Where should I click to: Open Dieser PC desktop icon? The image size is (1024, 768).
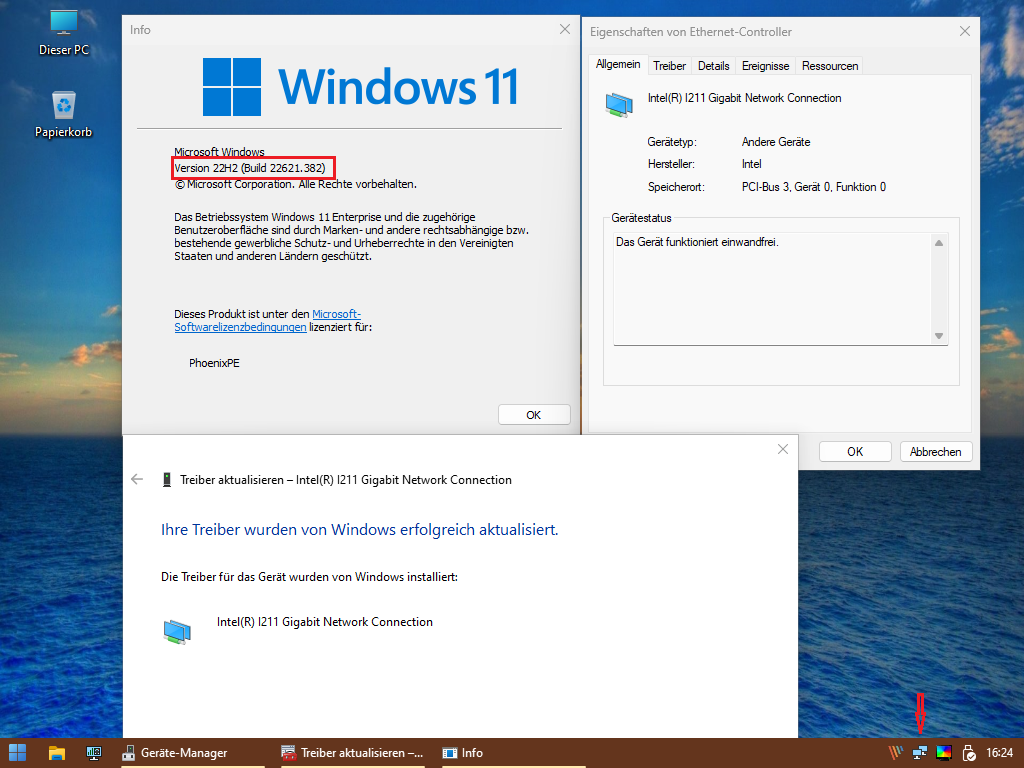[x=63, y=26]
